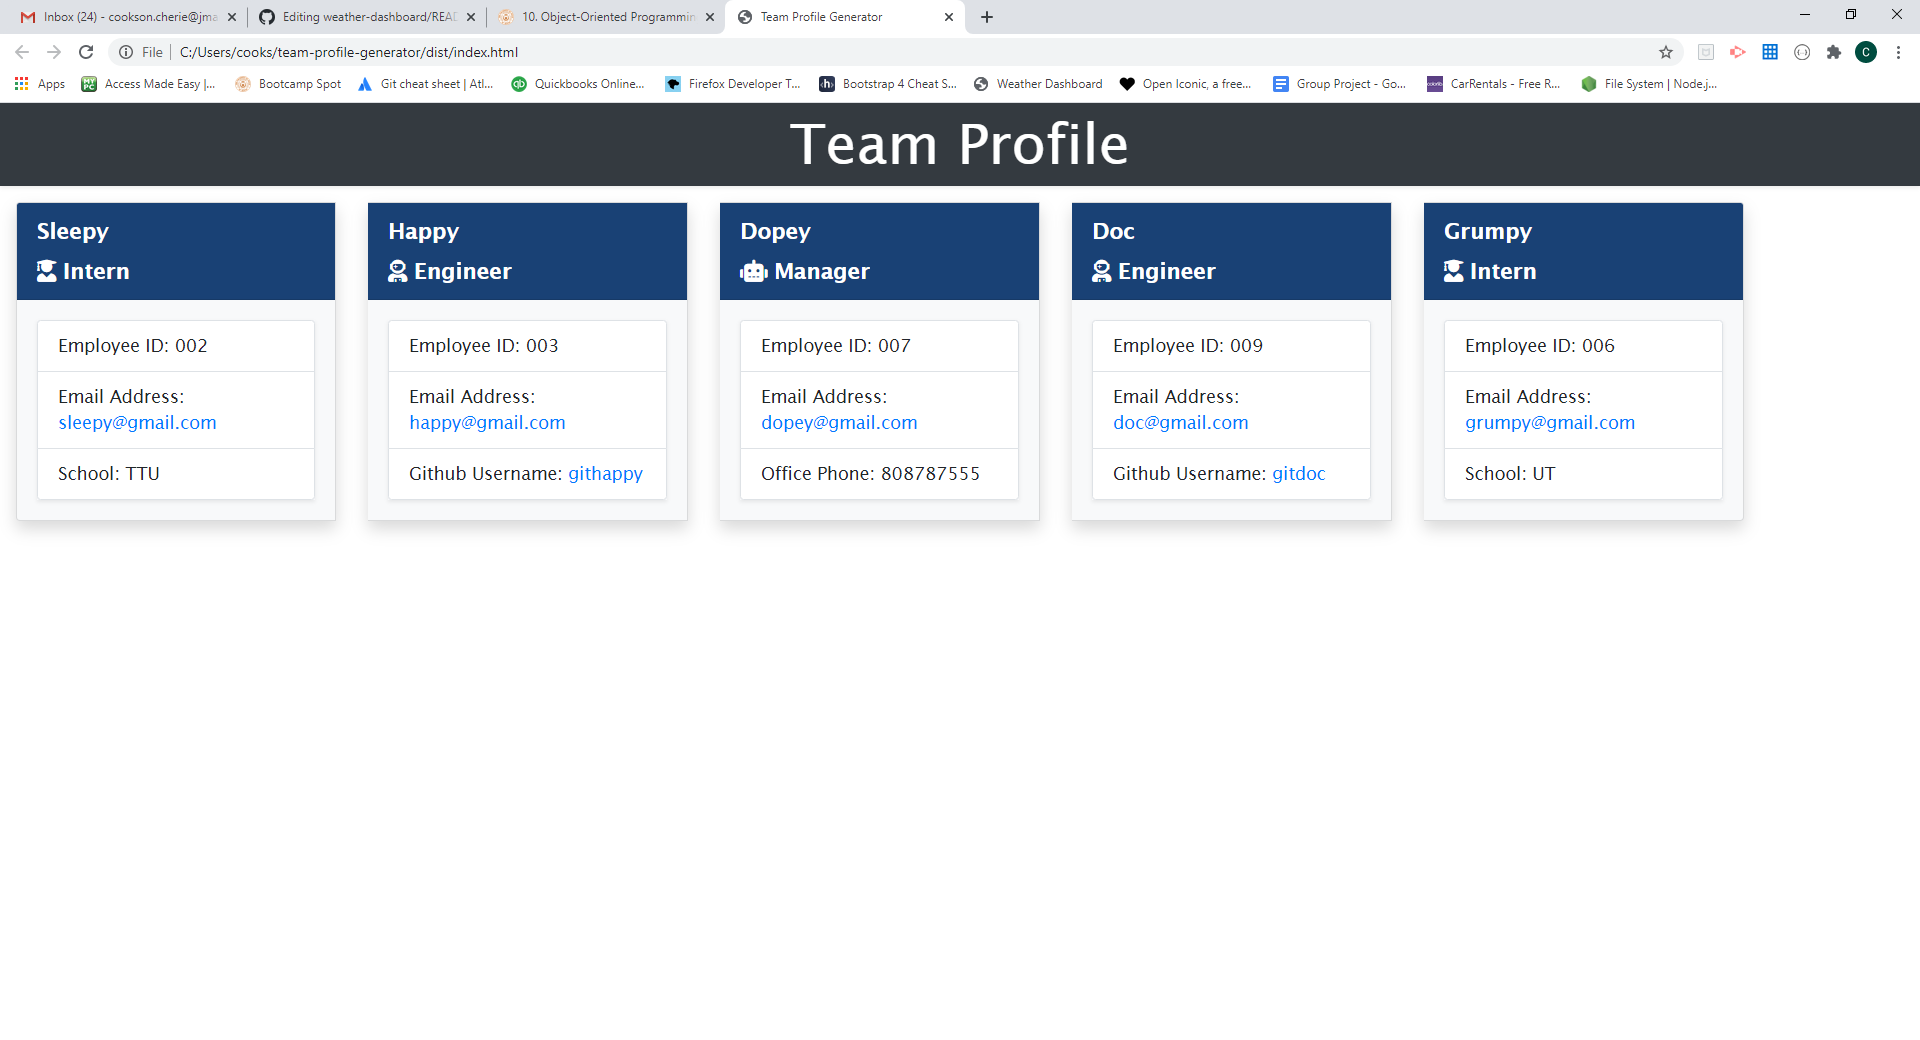
Task: Open the browser profile avatar
Action: pos(1866,52)
